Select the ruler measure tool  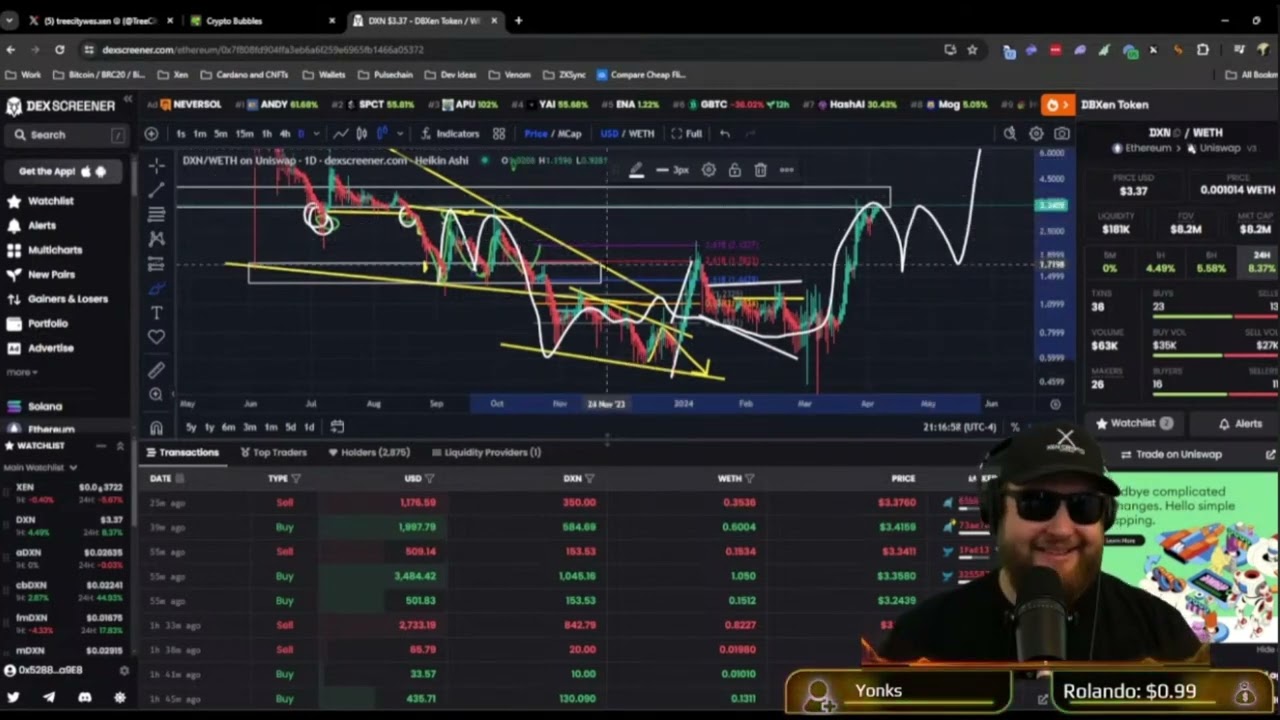click(x=156, y=370)
